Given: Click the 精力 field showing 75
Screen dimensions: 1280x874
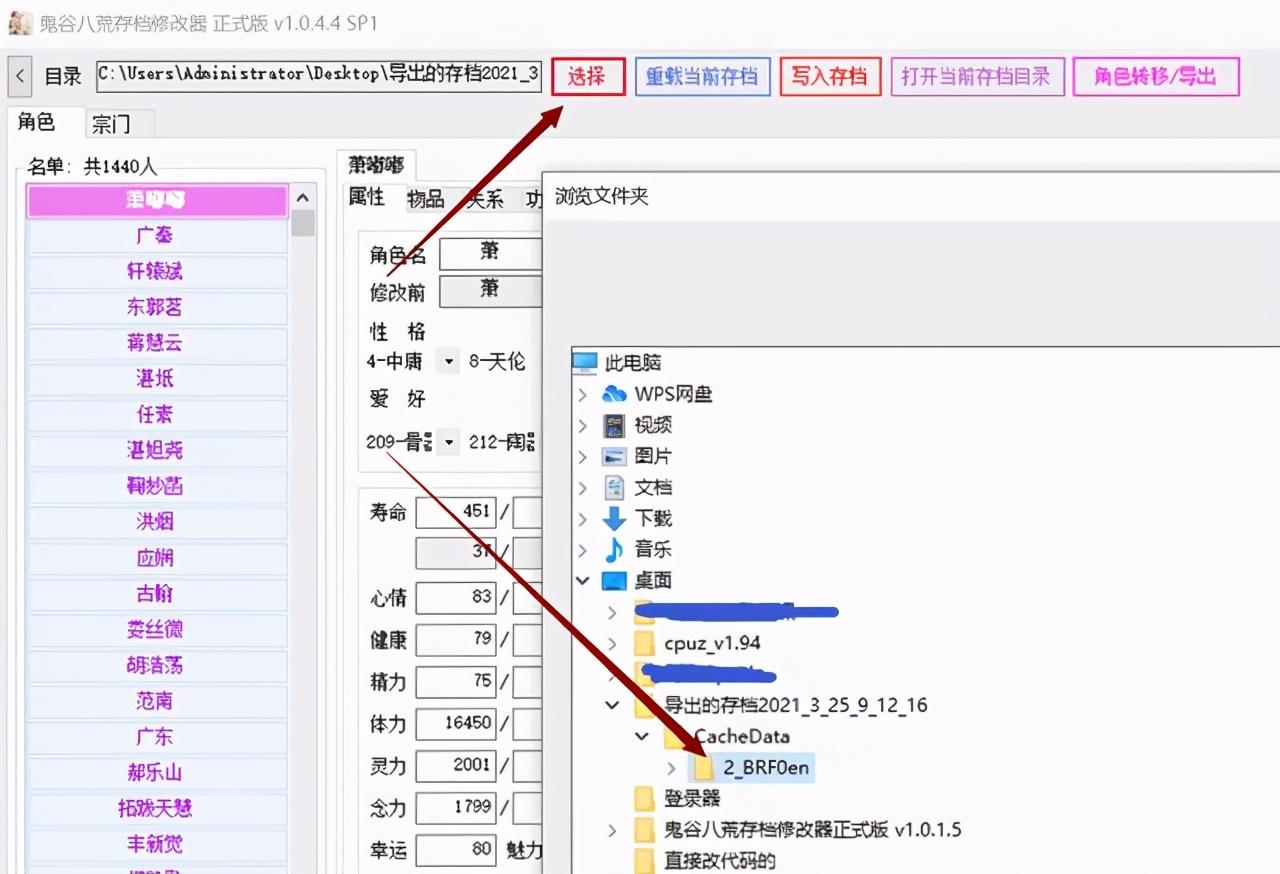Looking at the screenshot, I should 455,681.
